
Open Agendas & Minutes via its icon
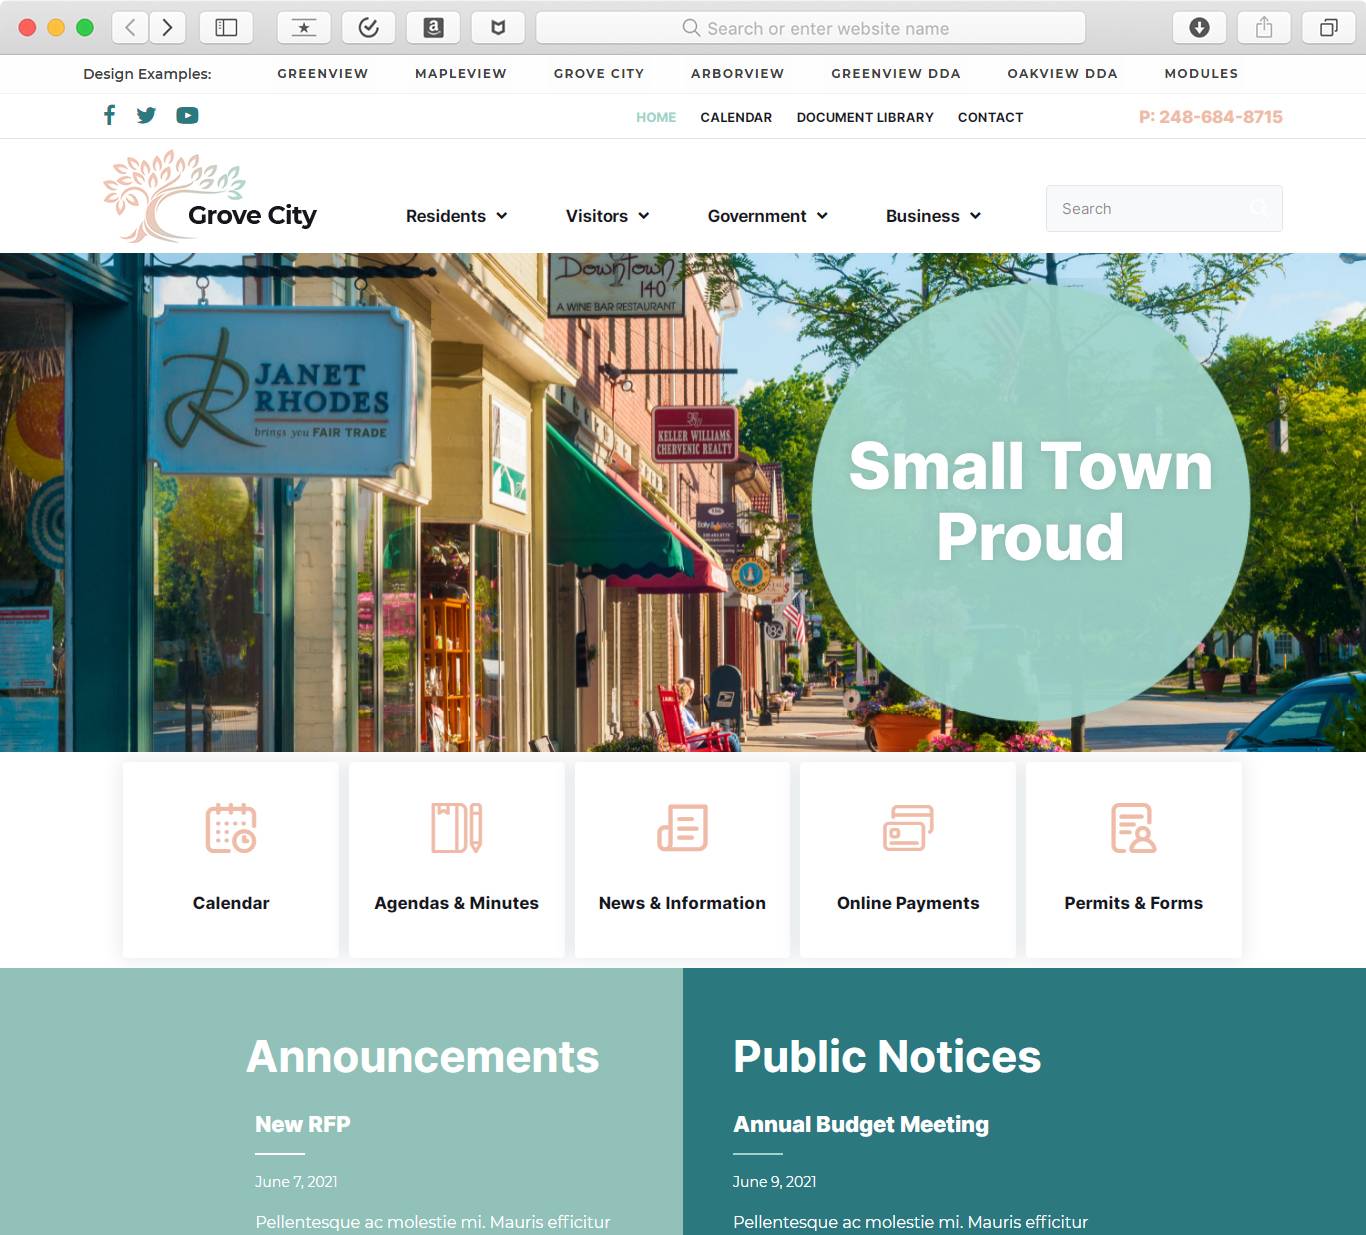[x=456, y=827]
